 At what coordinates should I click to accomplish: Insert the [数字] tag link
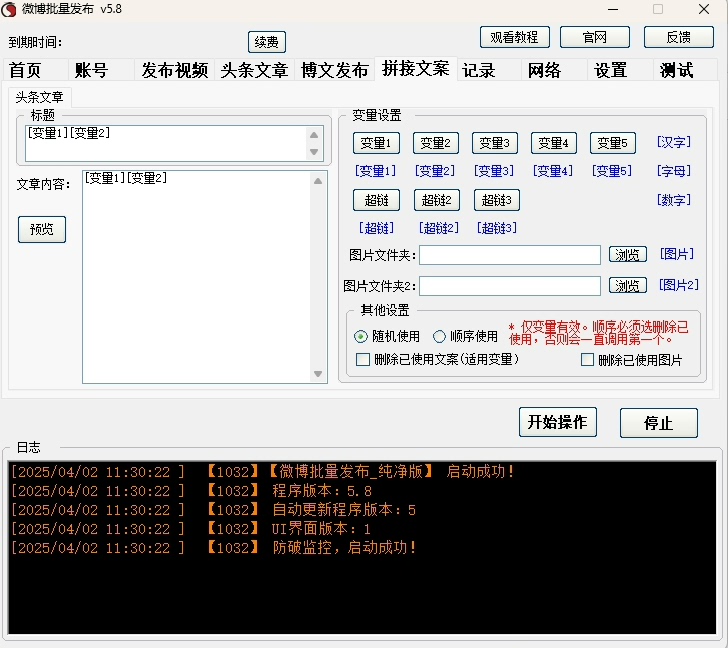(x=674, y=200)
